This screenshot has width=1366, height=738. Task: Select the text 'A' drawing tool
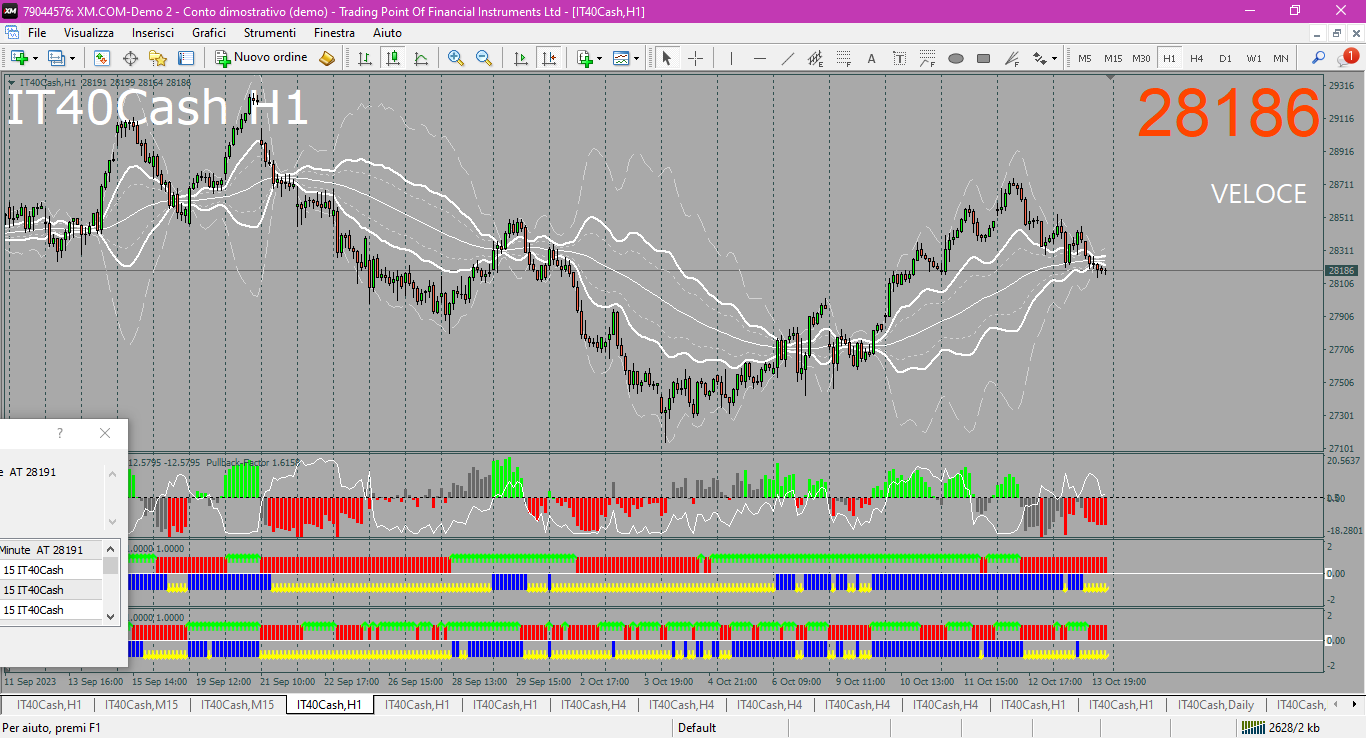pyautogui.click(x=871, y=58)
